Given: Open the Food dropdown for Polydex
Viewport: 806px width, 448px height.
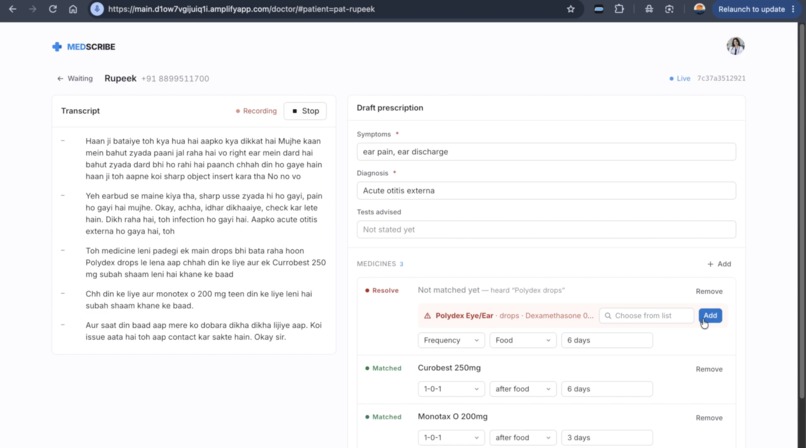Looking at the screenshot, I should 523,340.
